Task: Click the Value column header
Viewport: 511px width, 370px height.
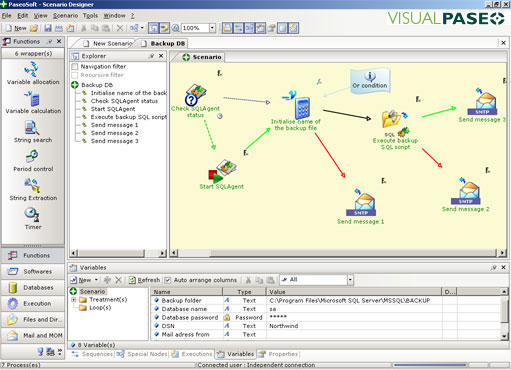Action: tap(354, 292)
